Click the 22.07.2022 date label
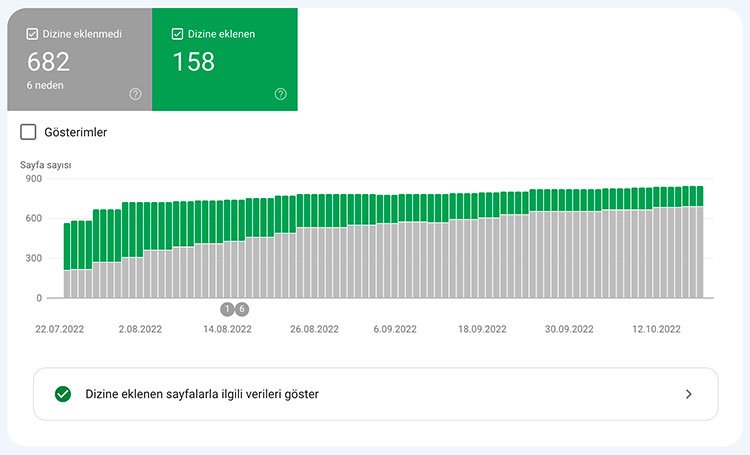This screenshot has height=455, width=750. point(62,329)
